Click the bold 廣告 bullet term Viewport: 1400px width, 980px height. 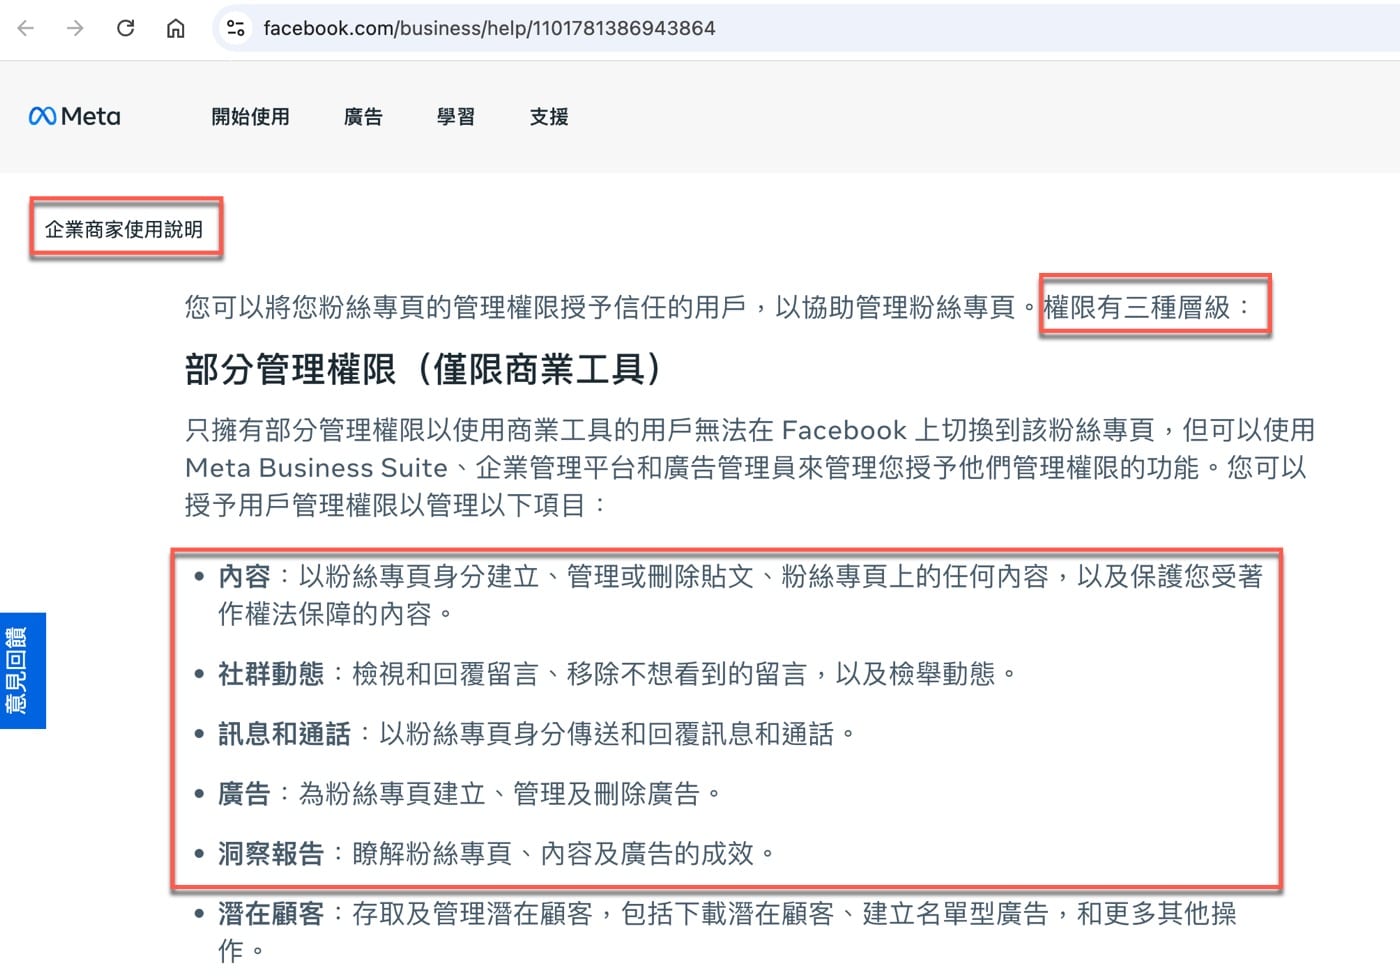point(244,794)
